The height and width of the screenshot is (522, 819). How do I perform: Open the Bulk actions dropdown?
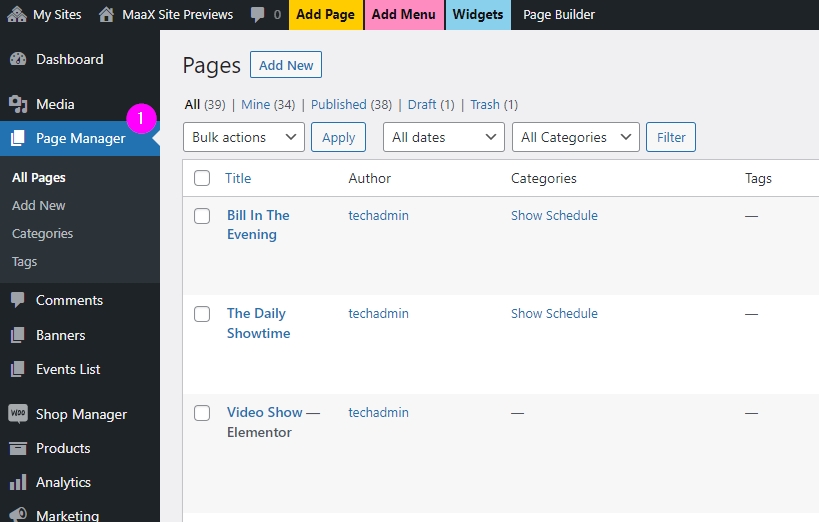pos(244,137)
